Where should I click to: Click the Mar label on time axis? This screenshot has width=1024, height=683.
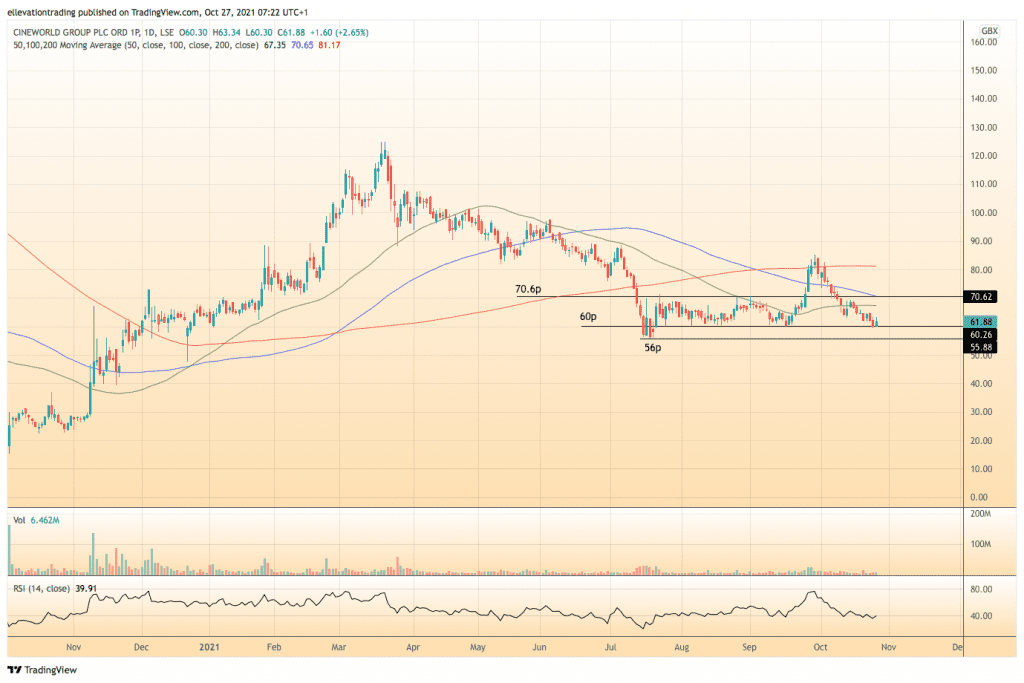point(338,647)
